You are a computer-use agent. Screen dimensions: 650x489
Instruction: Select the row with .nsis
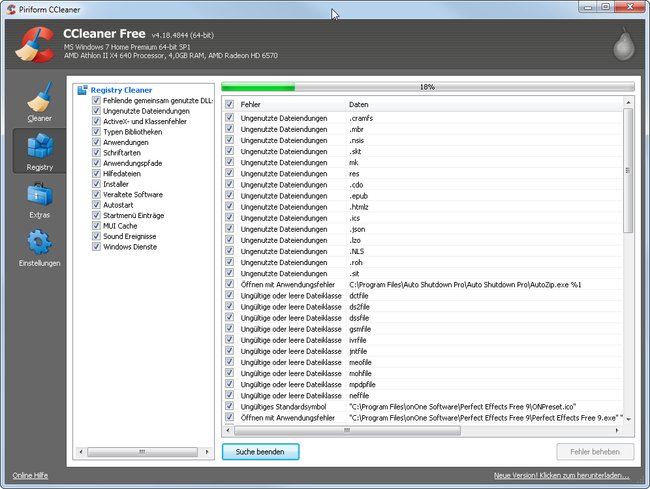[x=423, y=140]
